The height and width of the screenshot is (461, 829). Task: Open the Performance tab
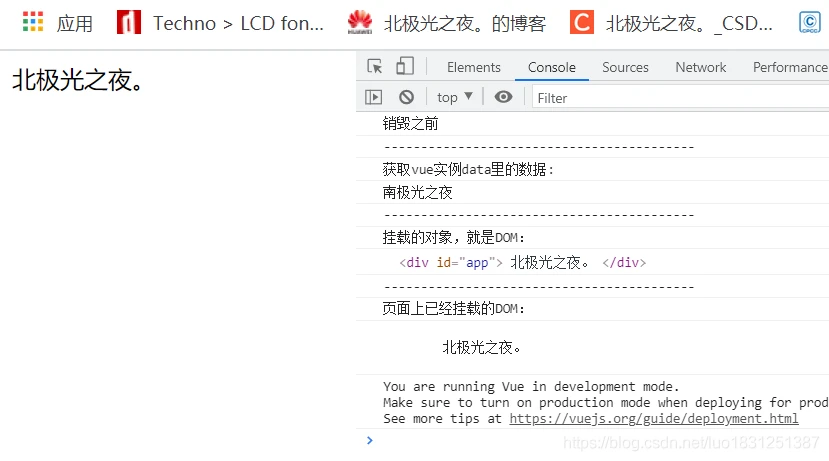pyautogui.click(x=790, y=67)
